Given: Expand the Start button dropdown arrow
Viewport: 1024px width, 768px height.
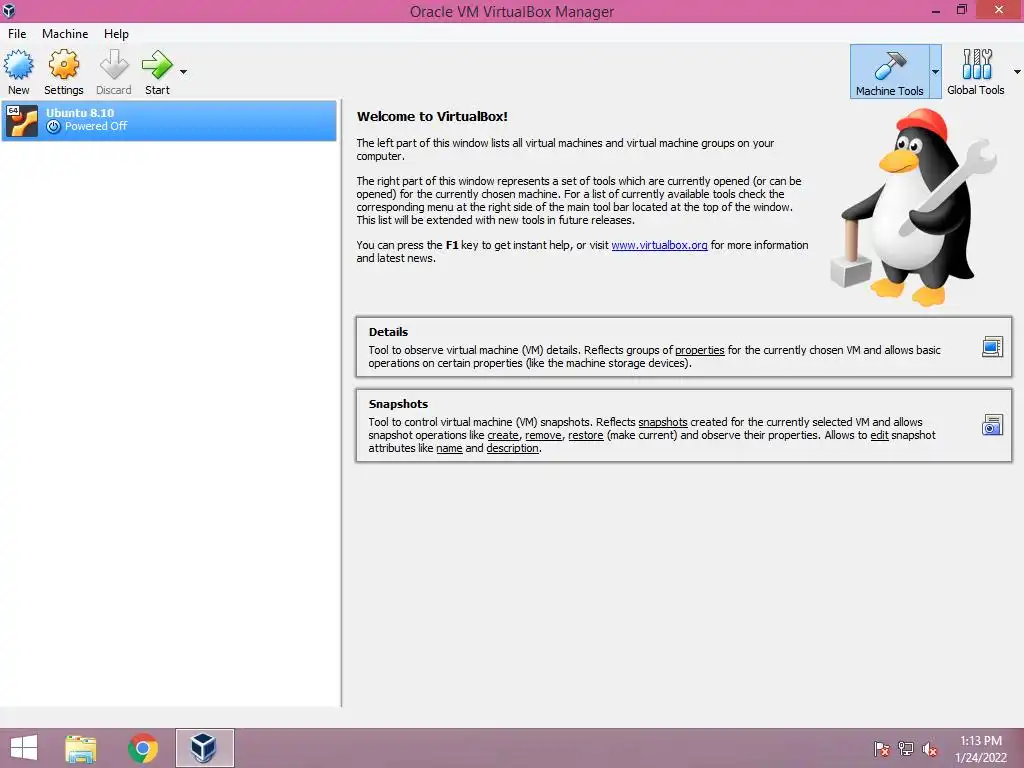Looking at the screenshot, I should [184, 72].
